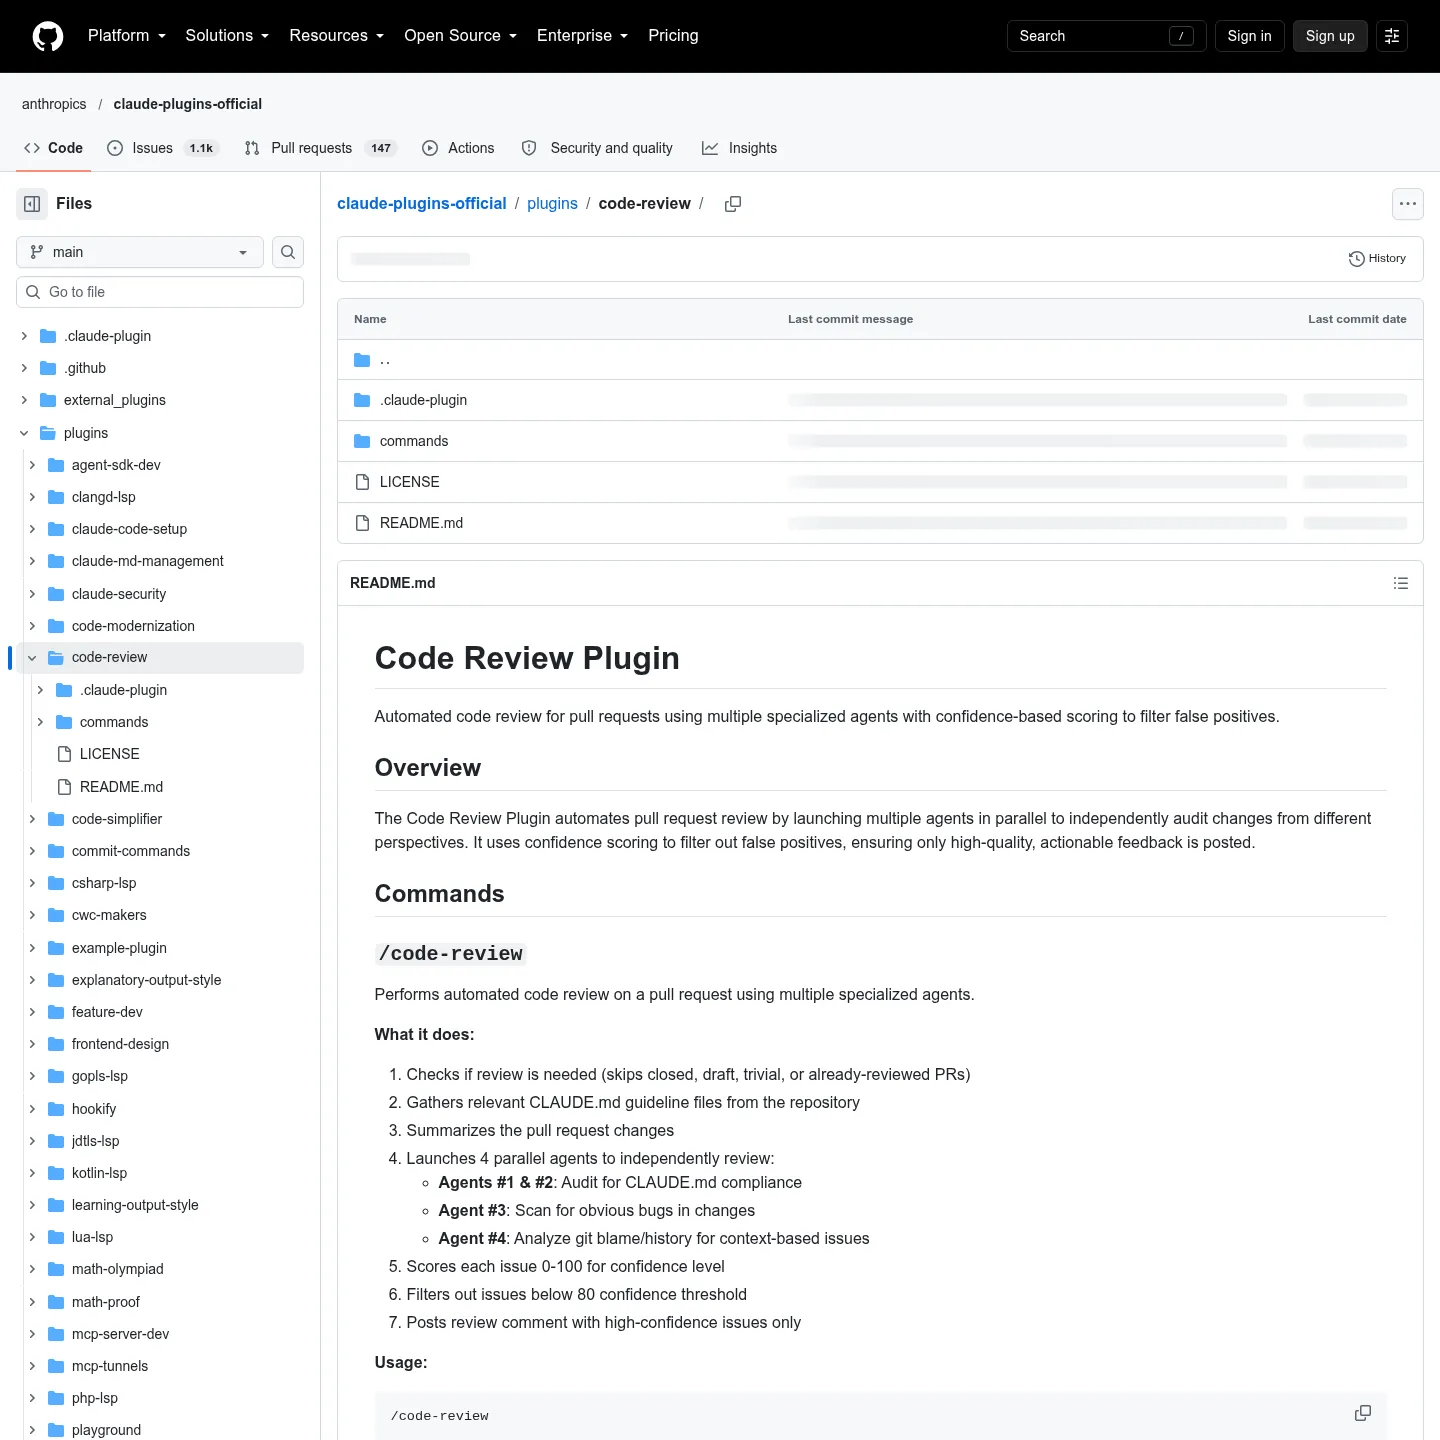This screenshot has width=1440, height=1440.
Task: Search files using the magnifier button
Action: (288, 252)
